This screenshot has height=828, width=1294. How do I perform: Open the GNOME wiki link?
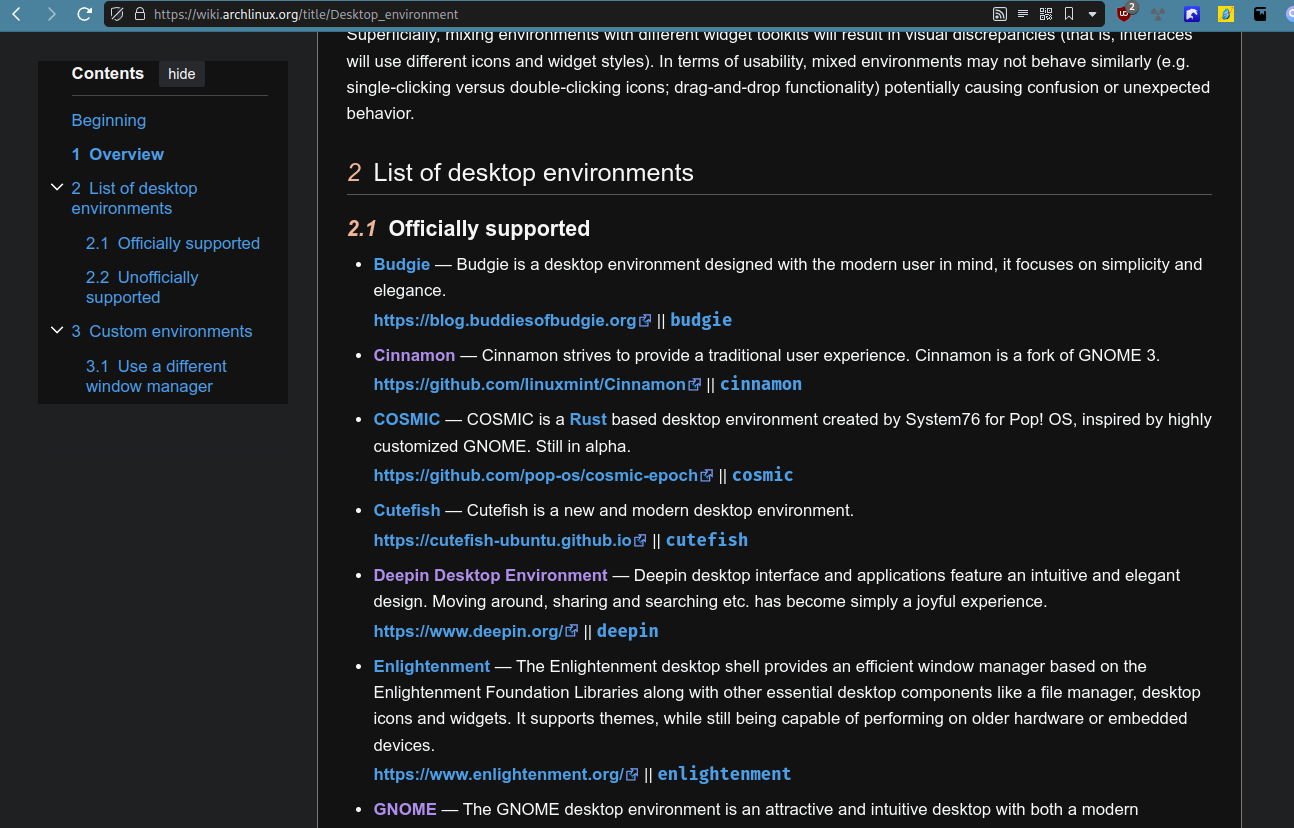pyautogui.click(x=405, y=809)
